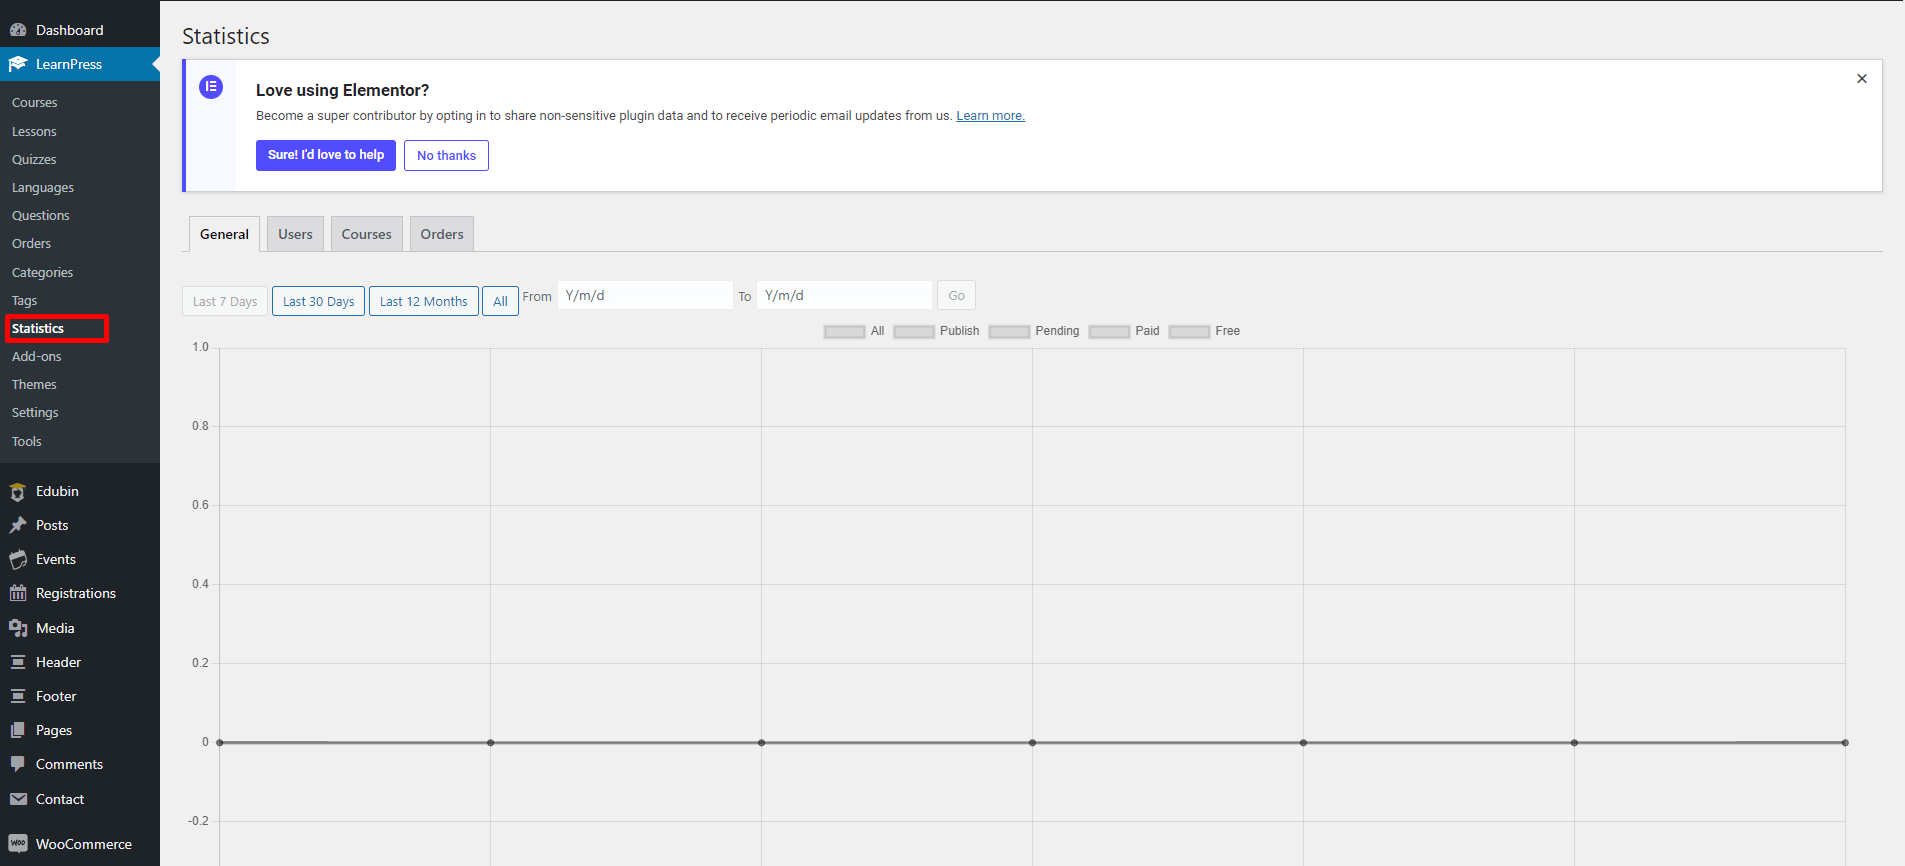1905x866 pixels.
Task: Switch to the Users tab
Action: 295,234
